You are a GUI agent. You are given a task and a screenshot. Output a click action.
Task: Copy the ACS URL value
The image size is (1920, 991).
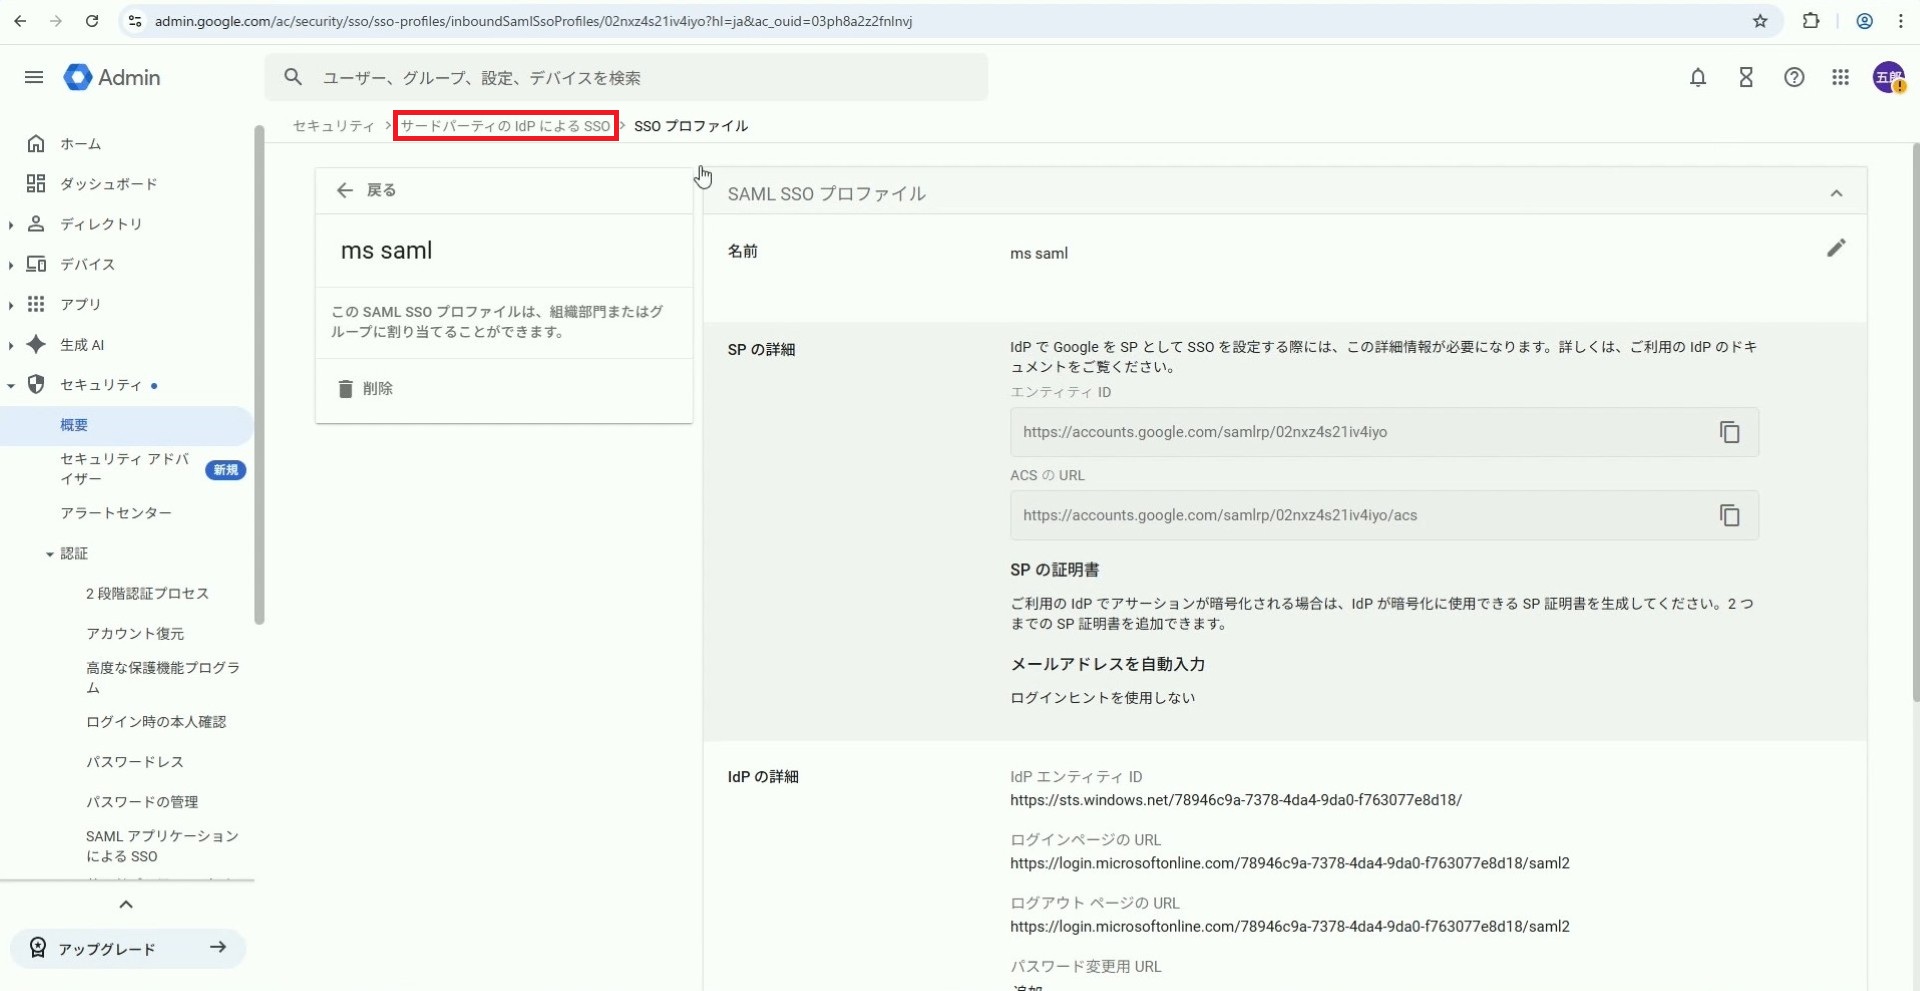coord(1729,515)
